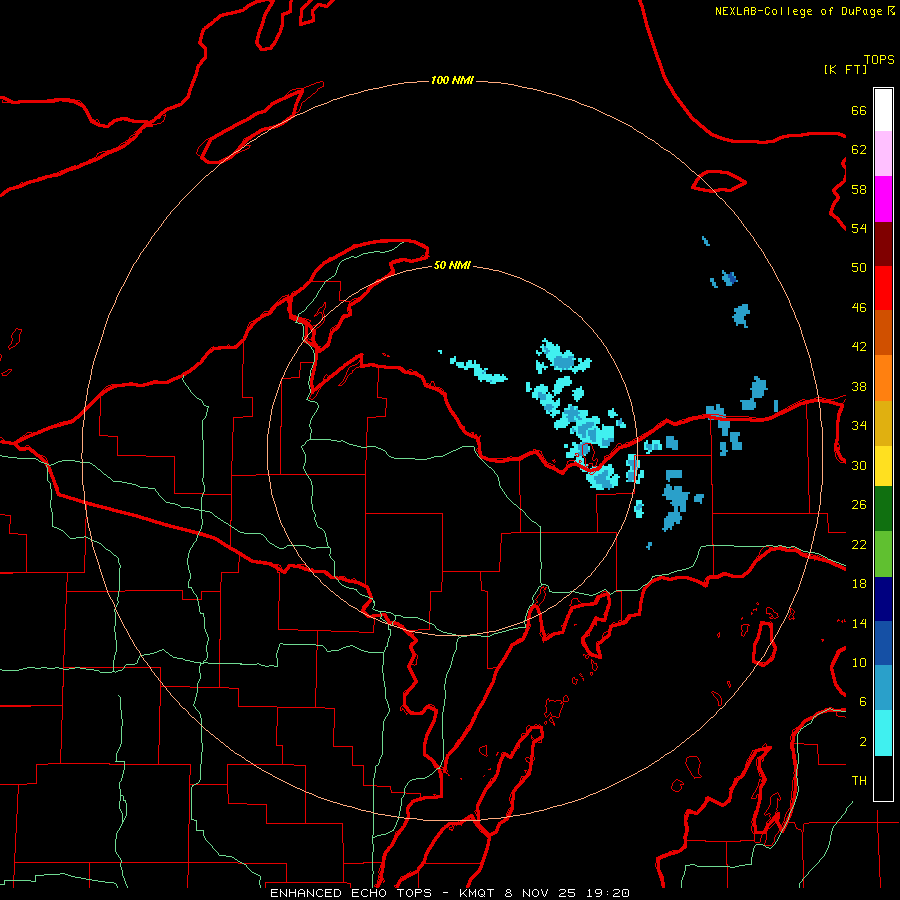The height and width of the screenshot is (900, 900).
Task: Click the KMQT radar site identifier
Action: 478,893
